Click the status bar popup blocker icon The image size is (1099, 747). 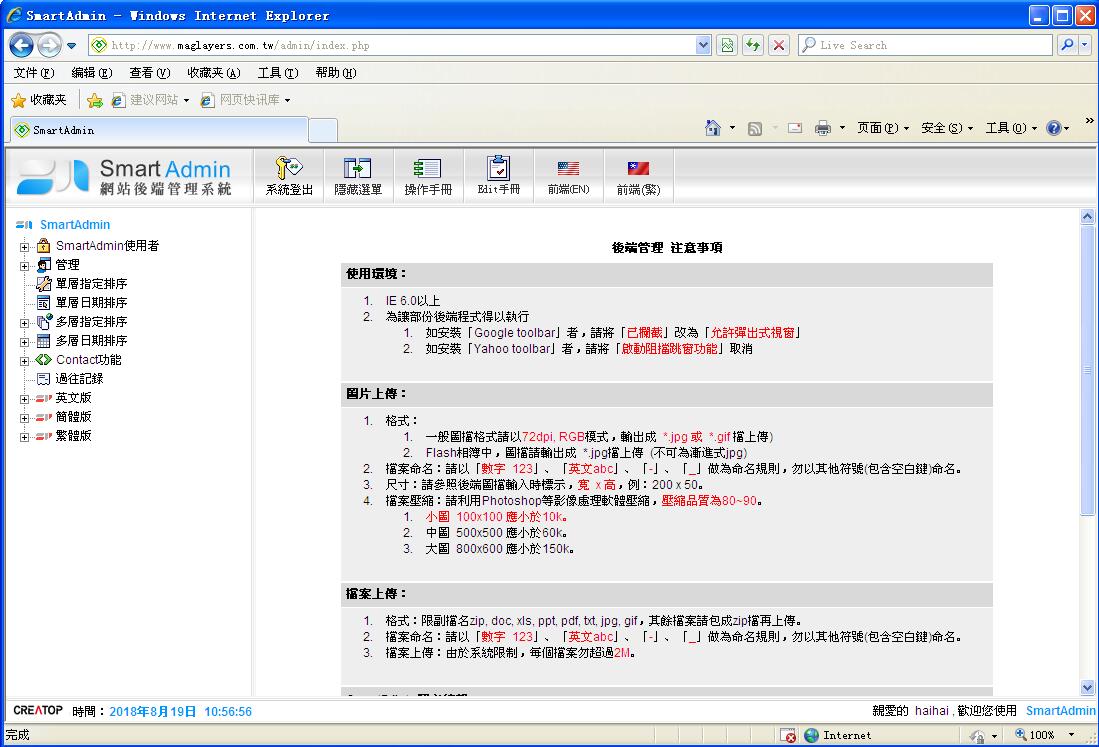pyautogui.click(x=789, y=735)
